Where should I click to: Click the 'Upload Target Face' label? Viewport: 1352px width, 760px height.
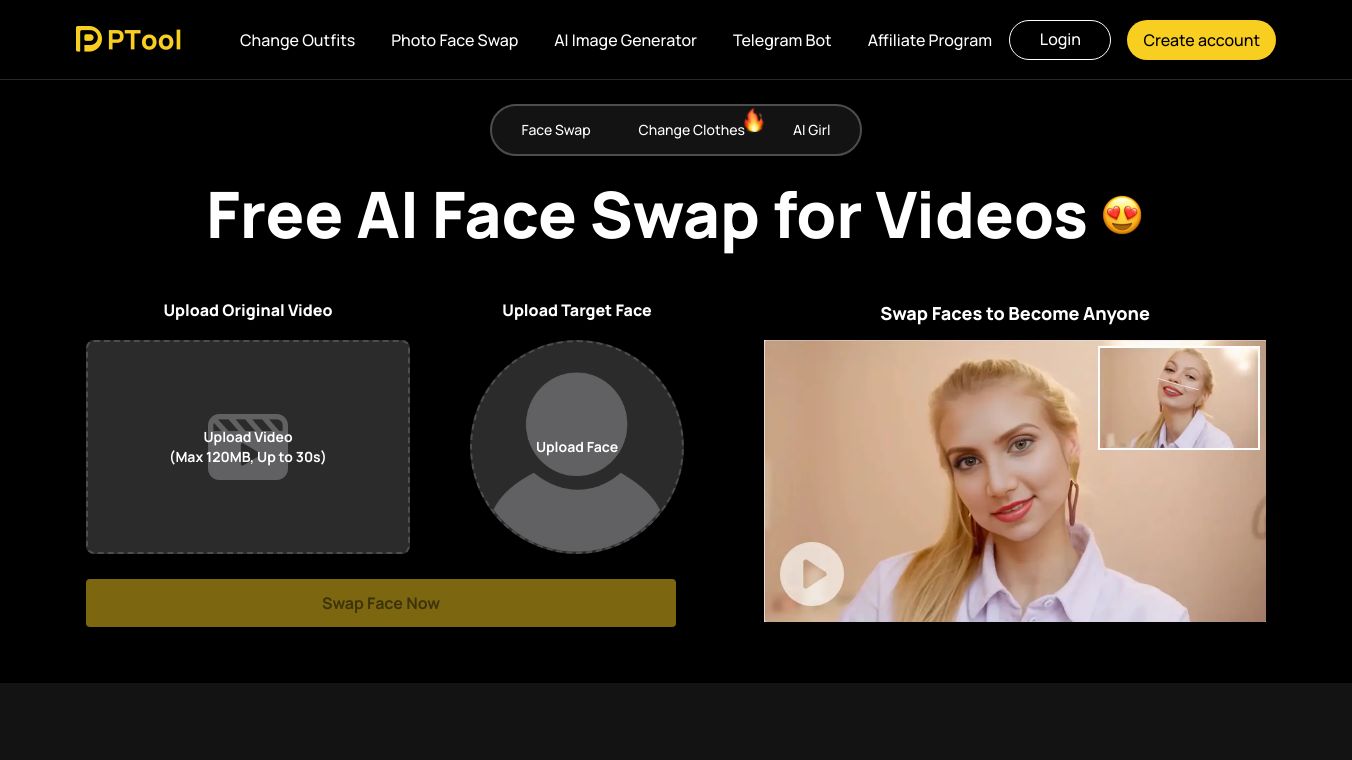point(577,310)
